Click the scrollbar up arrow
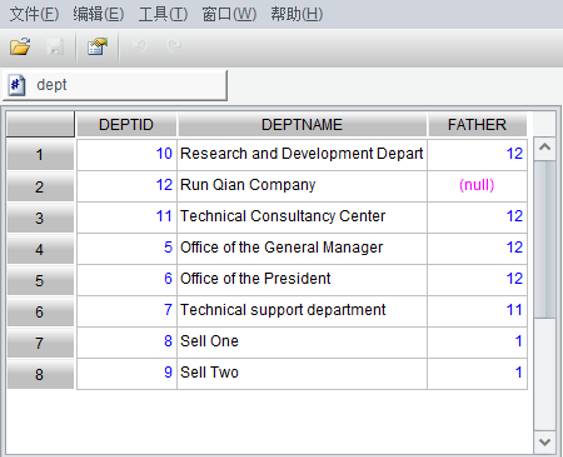The image size is (563, 457). tap(545, 147)
